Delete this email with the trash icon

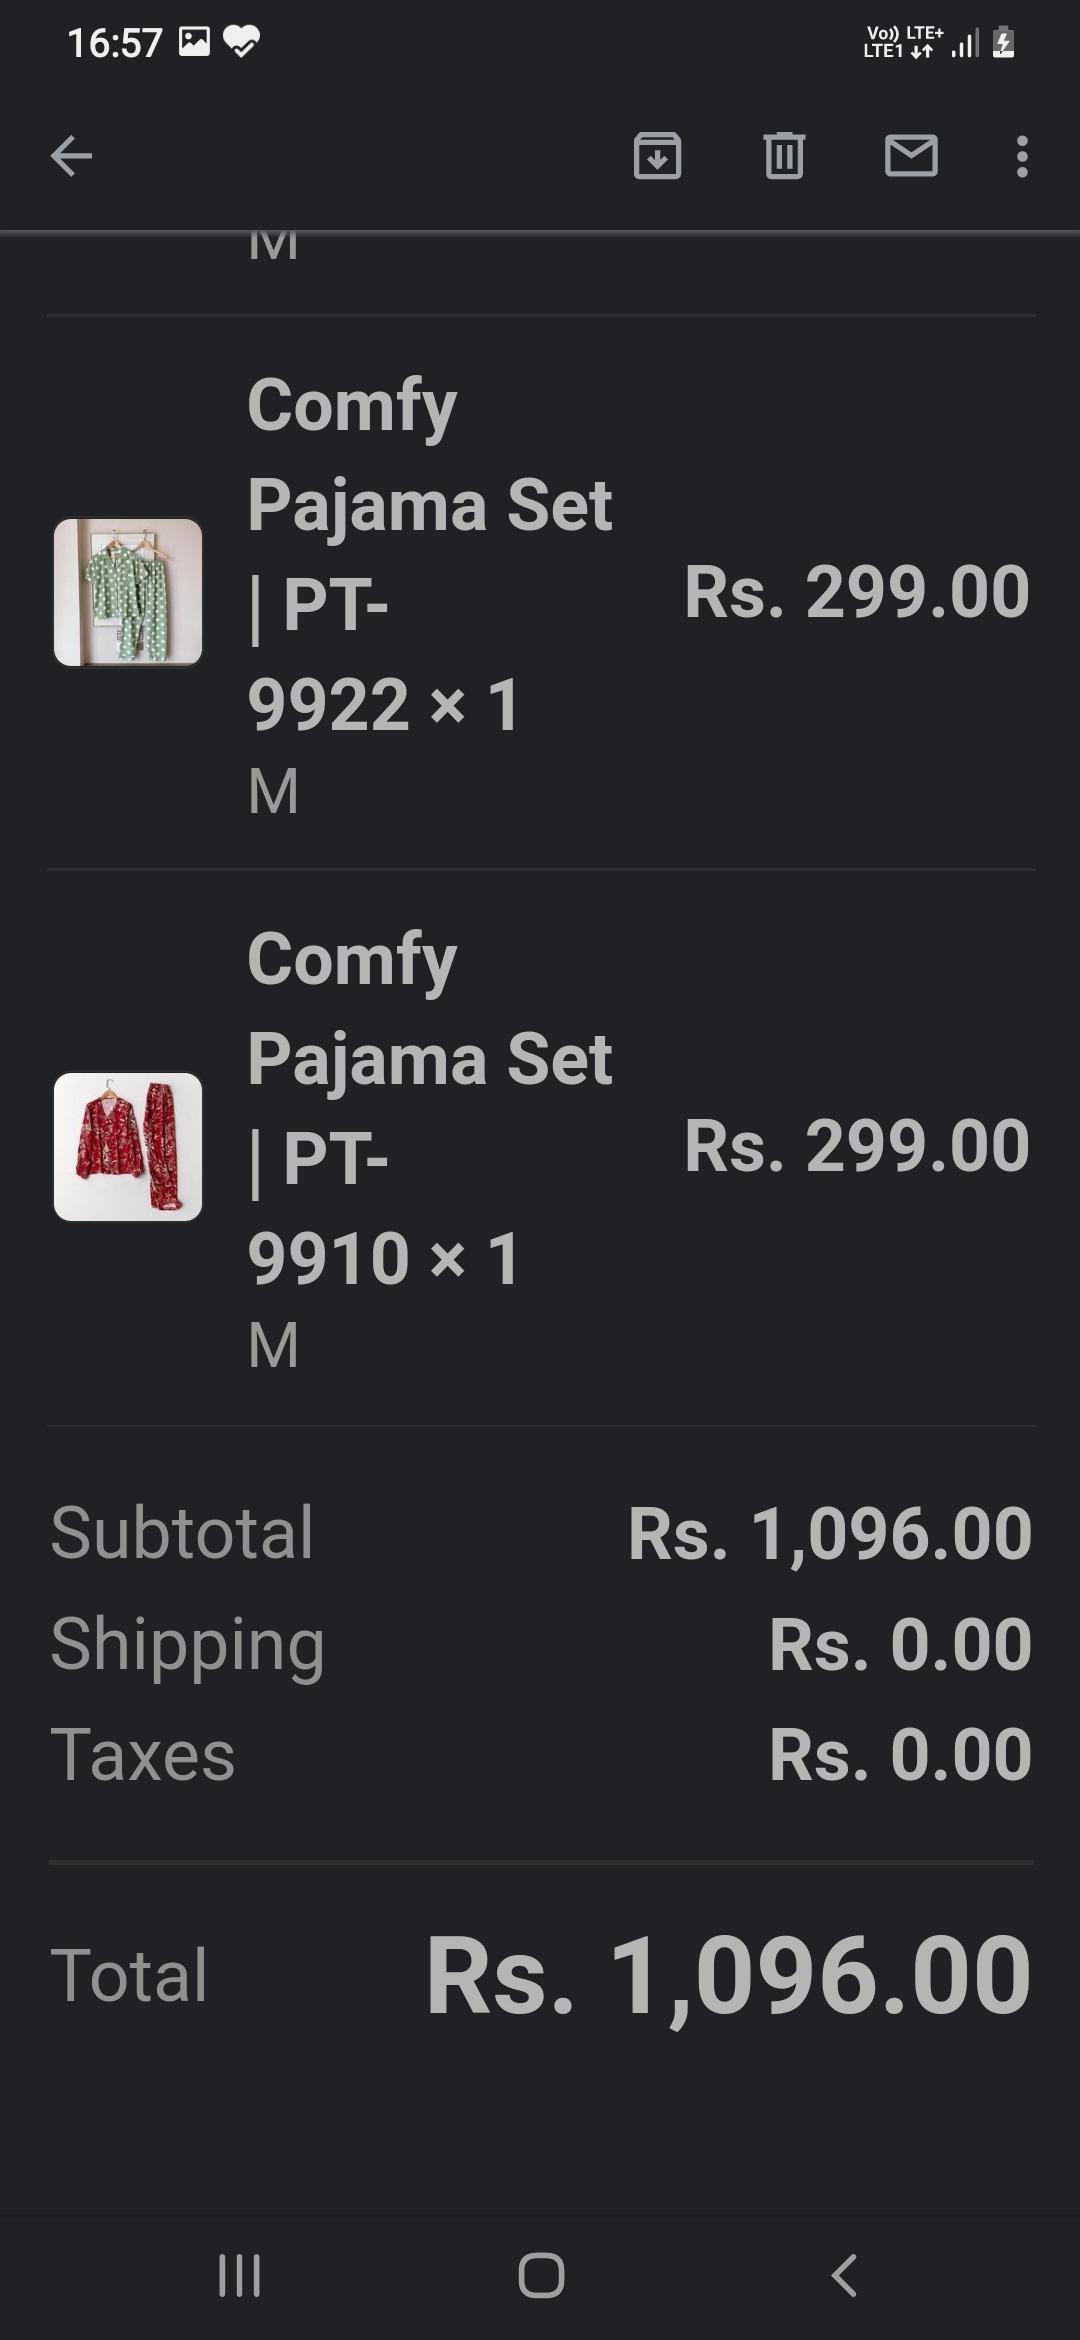pos(784,156)
